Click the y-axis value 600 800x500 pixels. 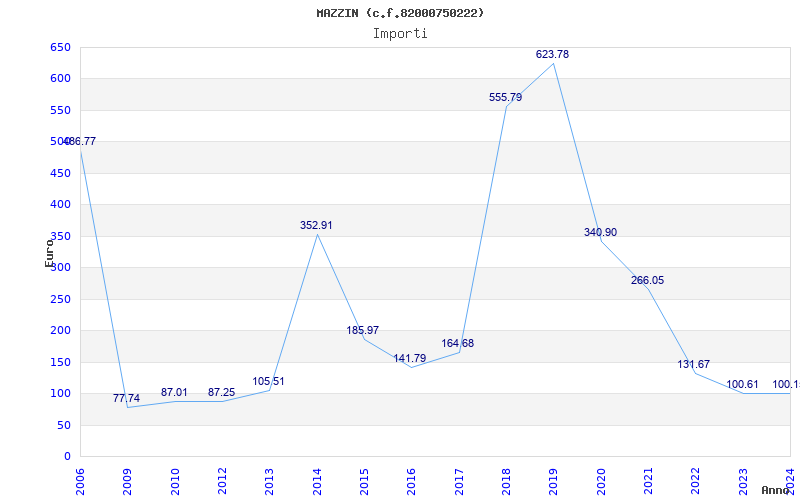(x=60, y=79)
